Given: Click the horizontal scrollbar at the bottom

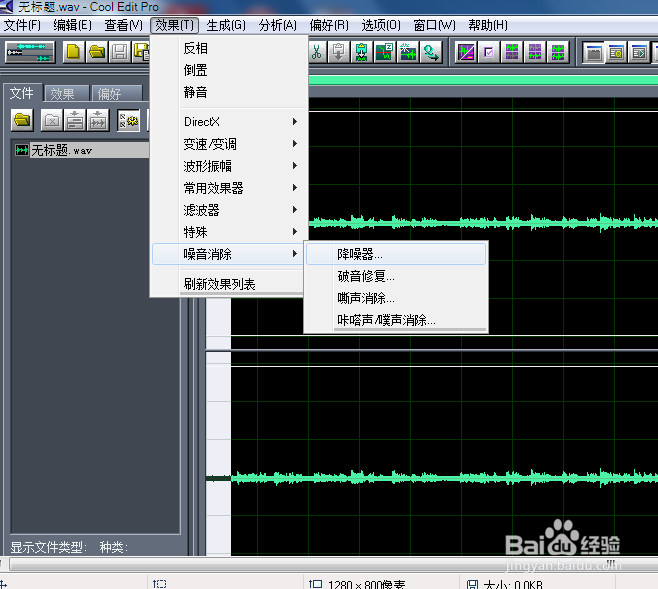Looking at the screenshot, I should click(x=334, y=565).
